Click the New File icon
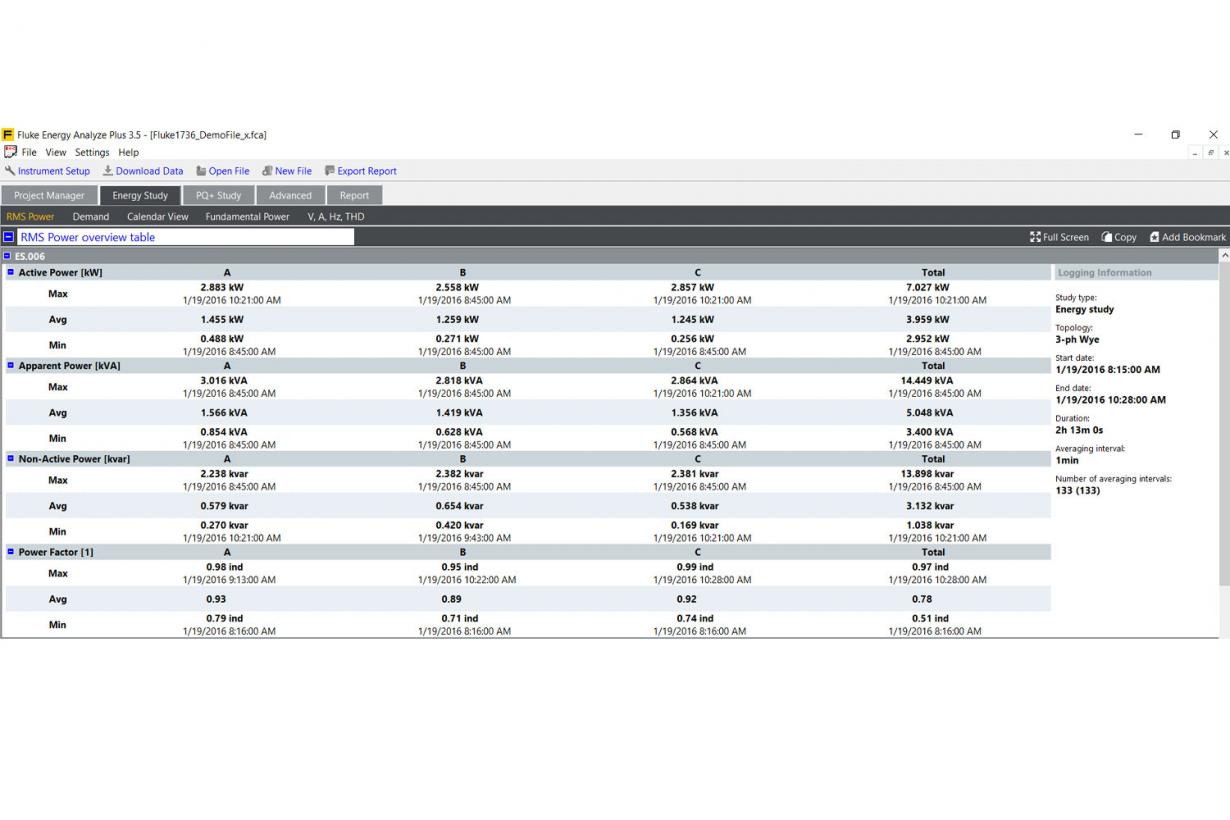Screen dimensions: 1230x820 [267, 171]
